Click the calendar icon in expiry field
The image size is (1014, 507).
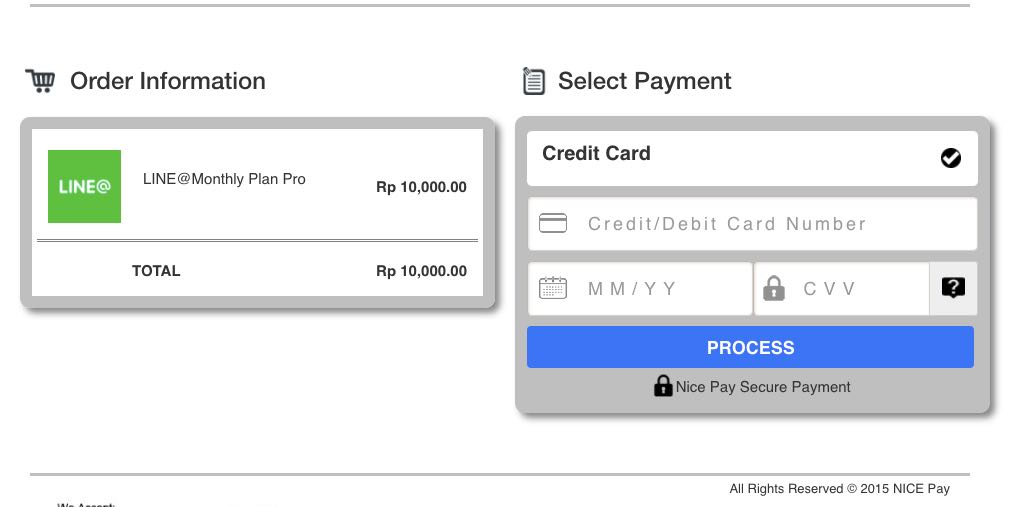tap(553, 289)
